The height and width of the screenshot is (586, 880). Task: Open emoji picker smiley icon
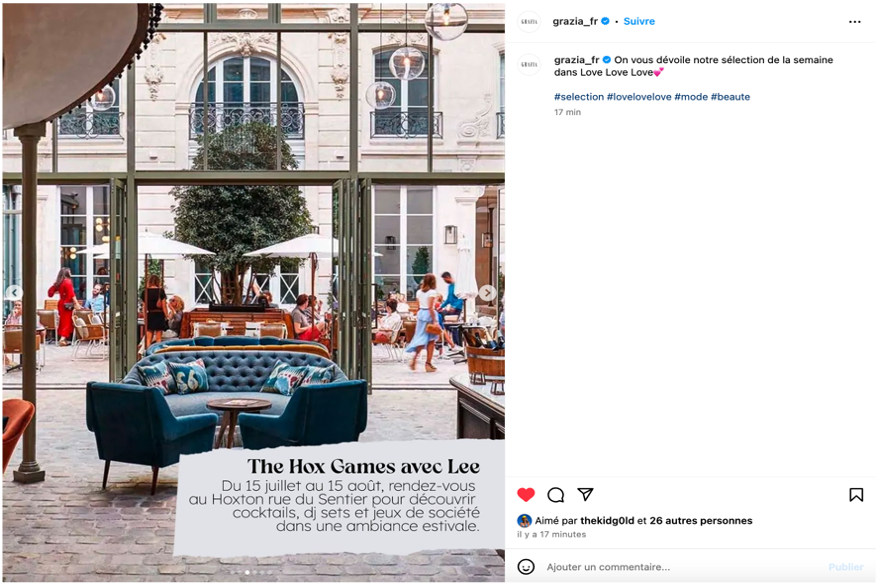[x=525, y=567]
